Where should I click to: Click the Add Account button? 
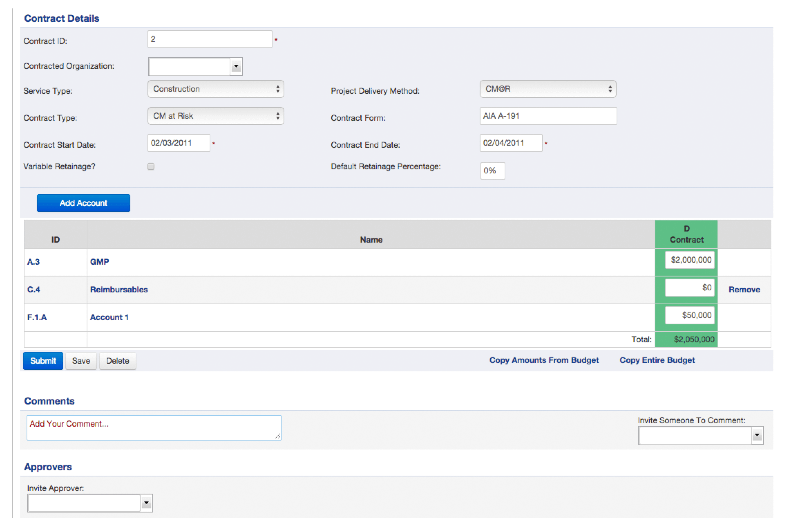[83, 203]
